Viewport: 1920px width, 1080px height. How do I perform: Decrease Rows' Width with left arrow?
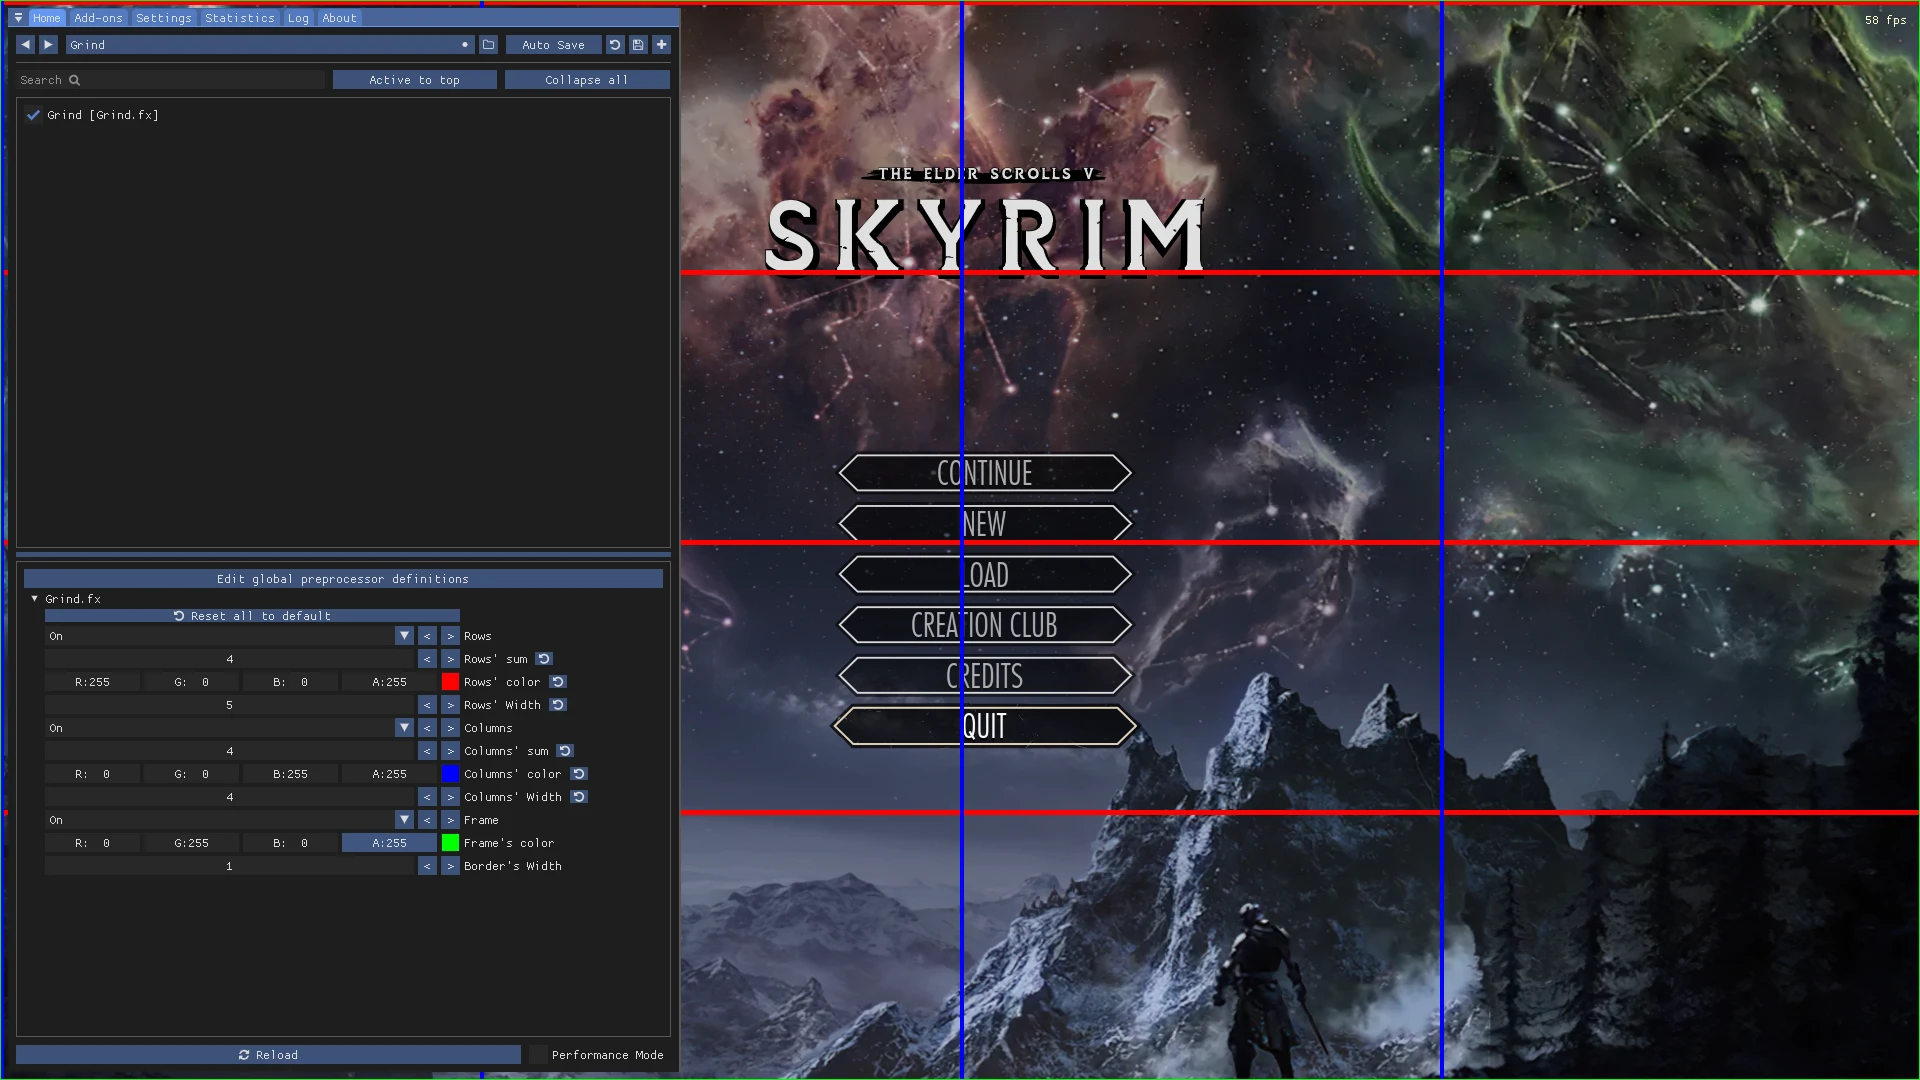pos(427,705)
